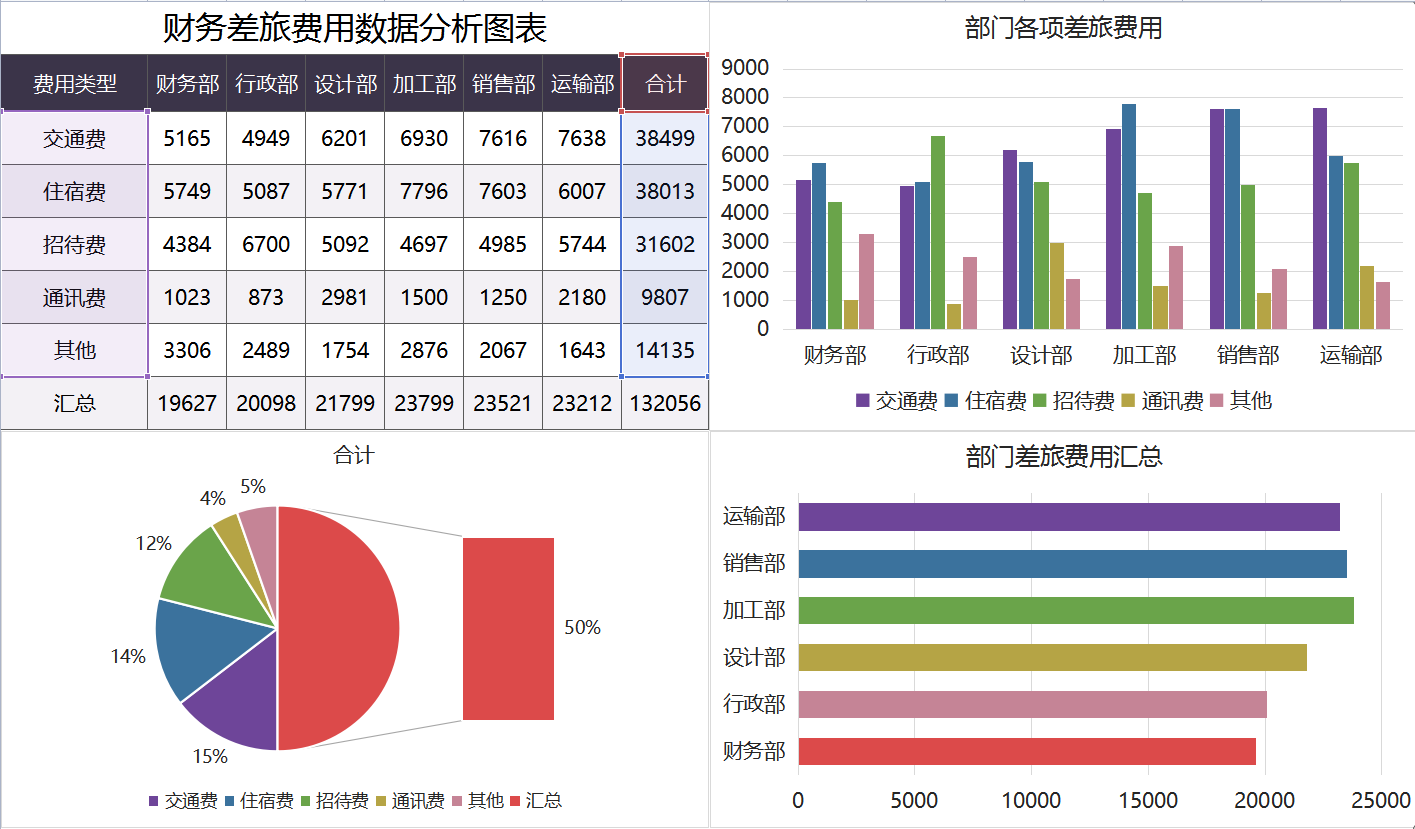Select the dashboard title 财务差旅费用数据分析图表
Viewport: 1415px width, 829px height.
click(x=354, y=28)
